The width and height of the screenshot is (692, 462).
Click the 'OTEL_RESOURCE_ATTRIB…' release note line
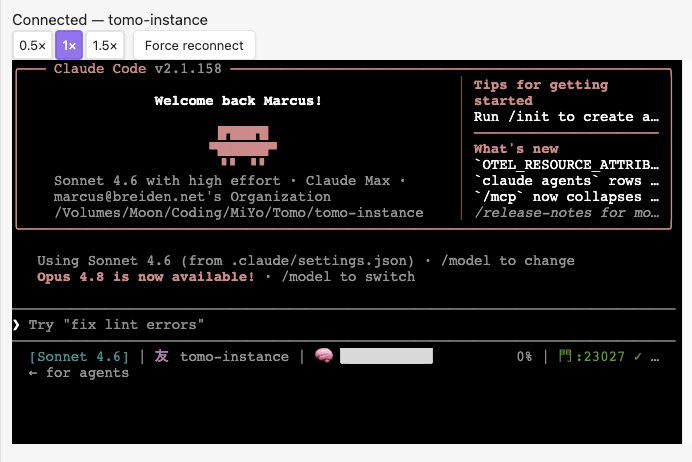(x=566, y=165)
